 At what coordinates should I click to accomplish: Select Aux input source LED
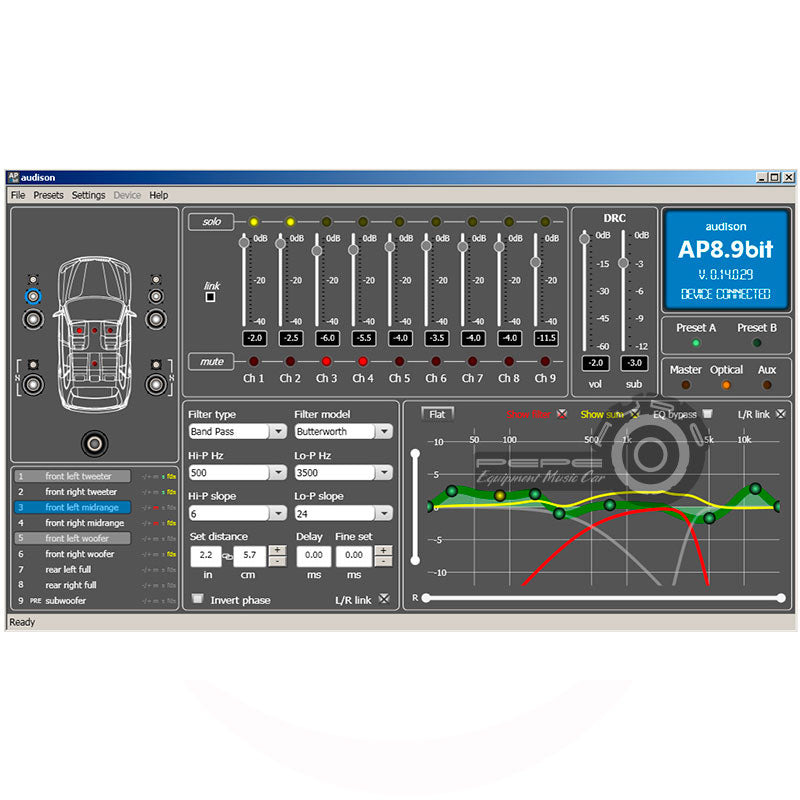pyautogui.click(x=767, y=385)
